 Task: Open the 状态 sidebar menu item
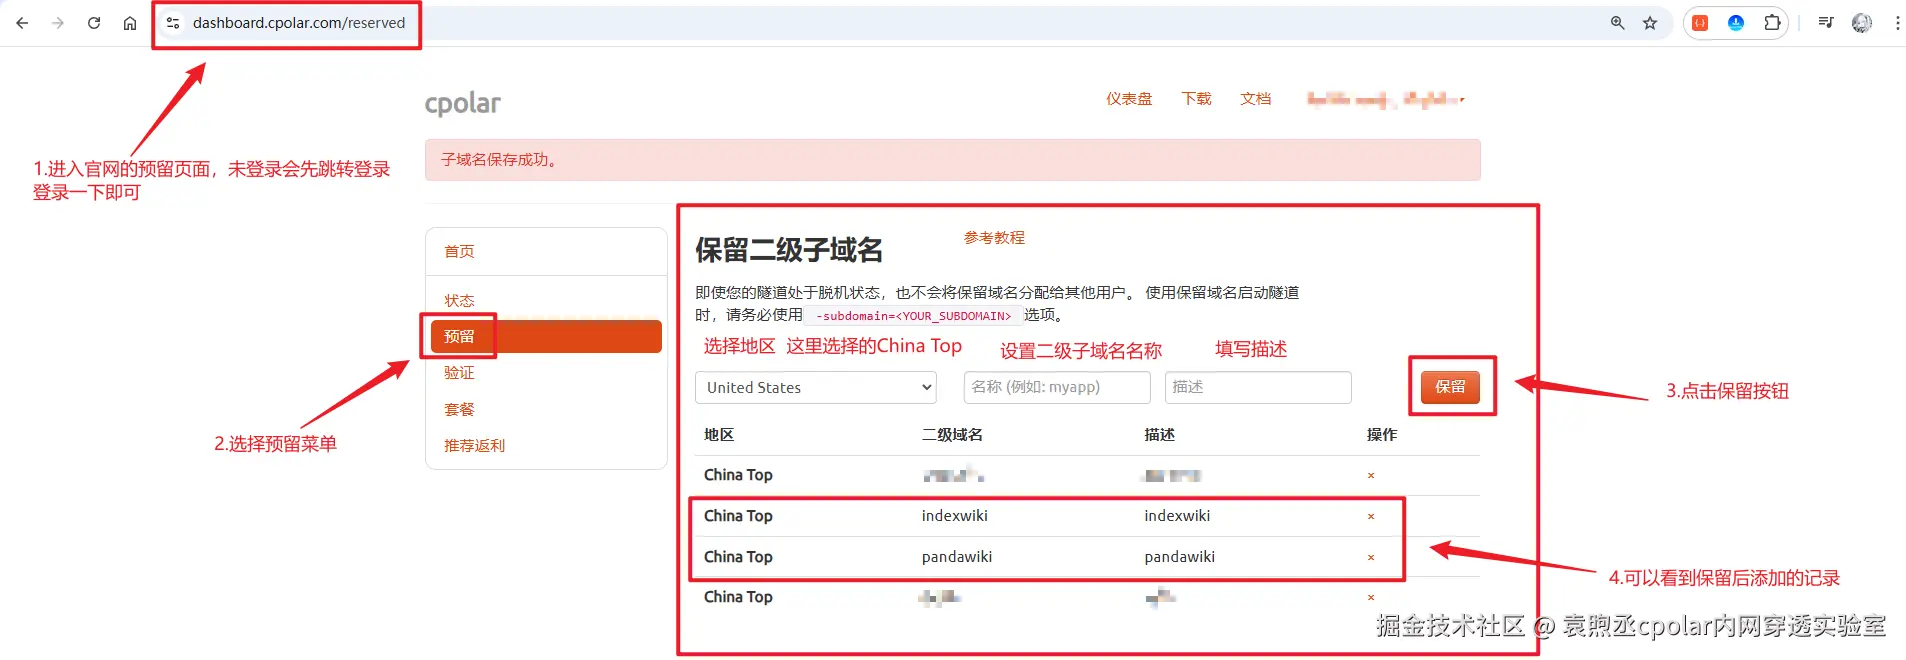click(x=459, y=300)
